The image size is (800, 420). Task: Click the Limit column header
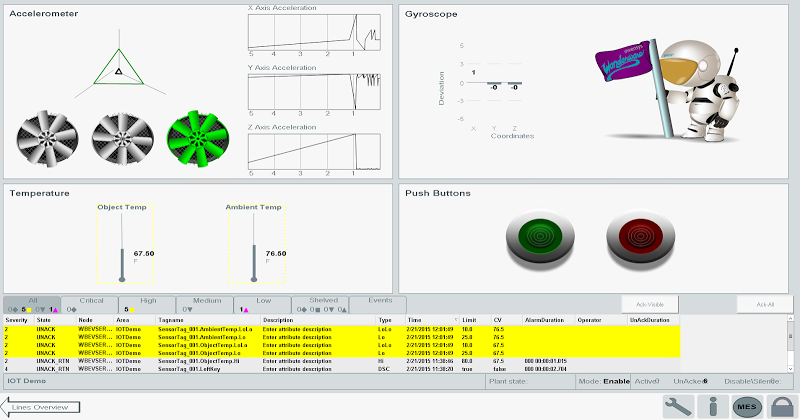click(476, 320)
